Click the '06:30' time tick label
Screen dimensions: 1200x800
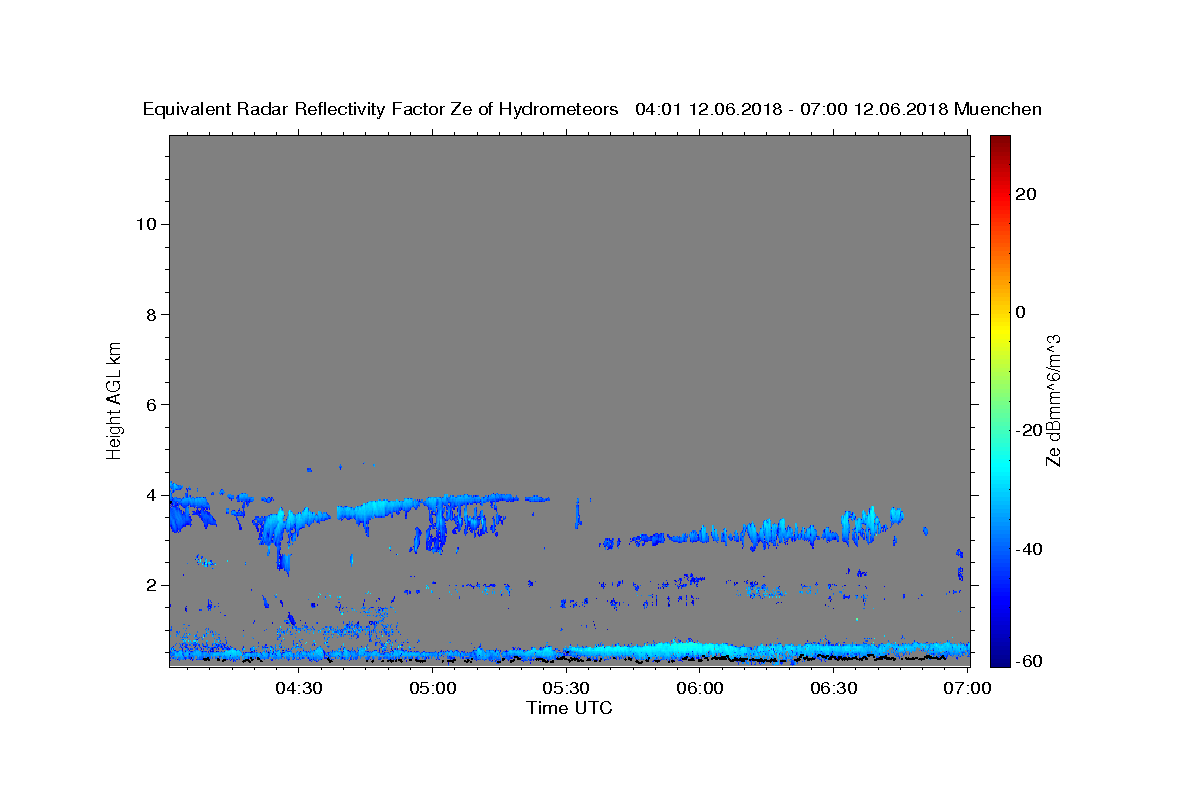pos(834,688)
